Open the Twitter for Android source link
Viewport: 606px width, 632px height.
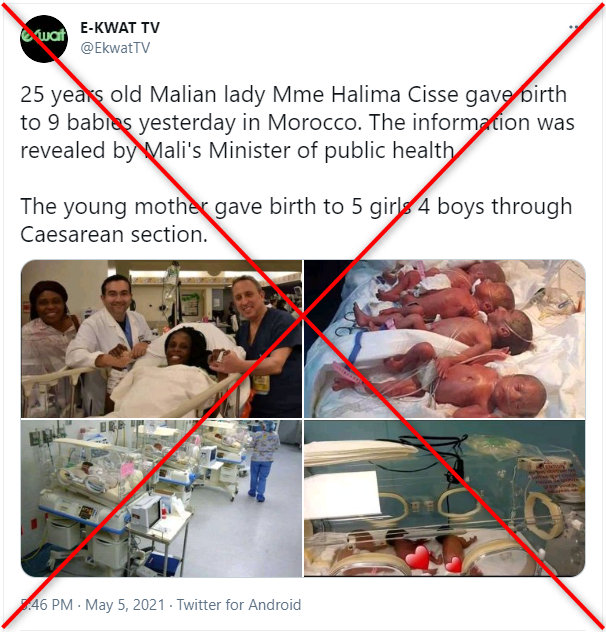coord(239,605)
